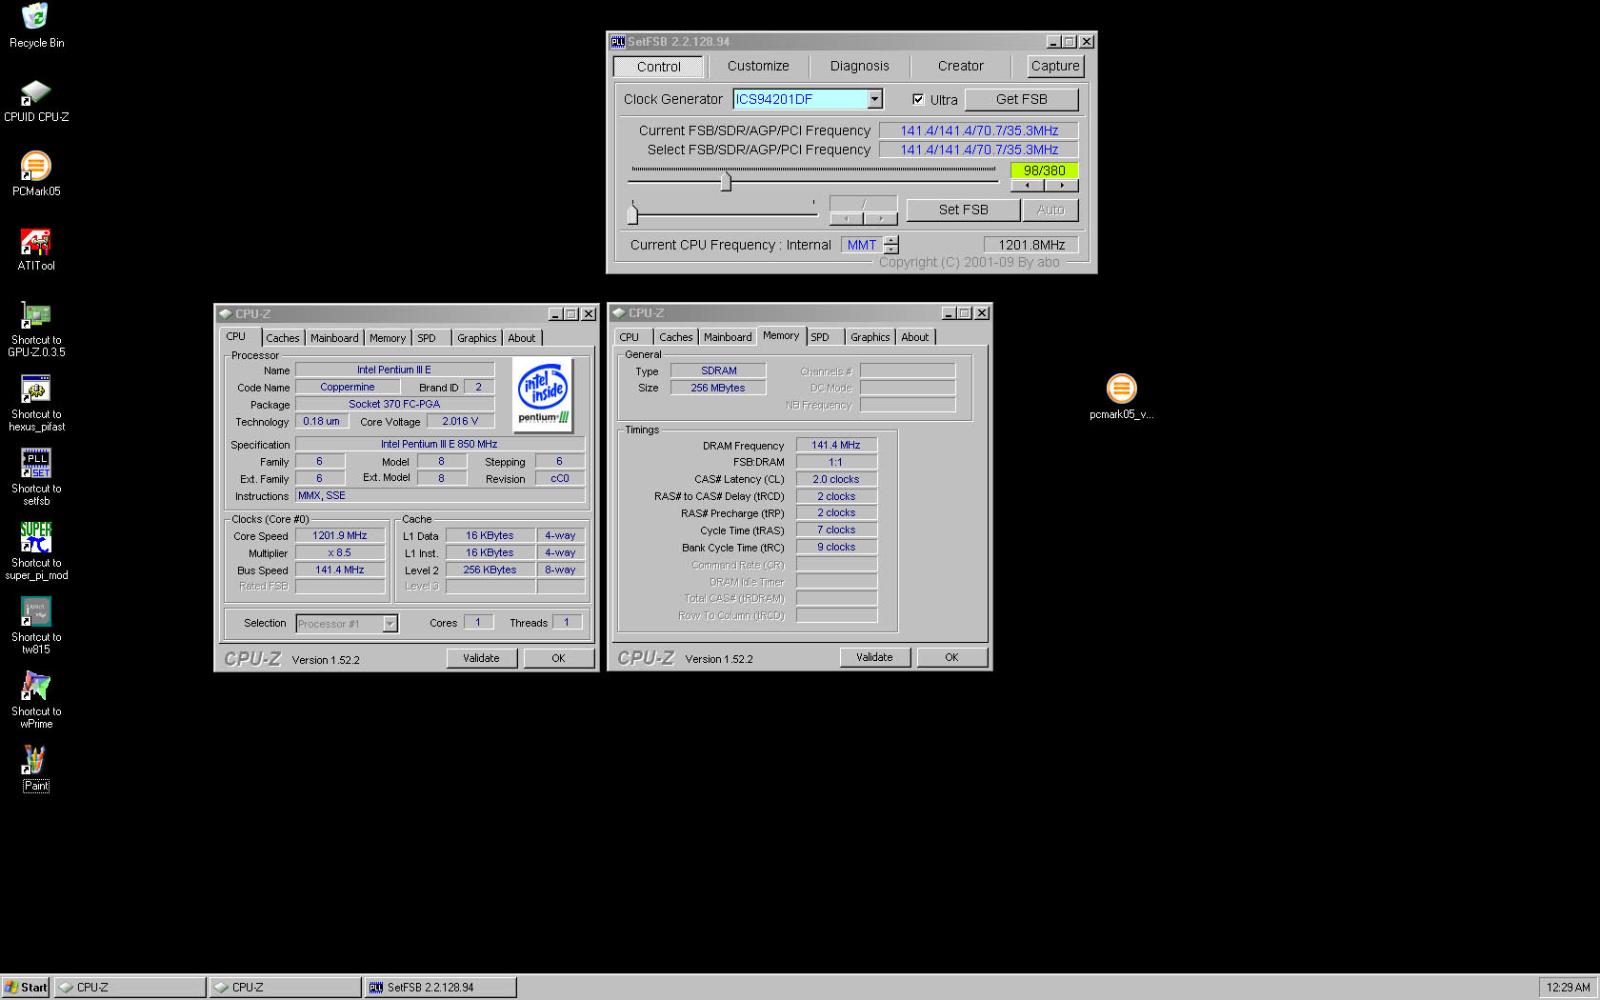Click SetFSB title bar PLL icon

point(618,41)
